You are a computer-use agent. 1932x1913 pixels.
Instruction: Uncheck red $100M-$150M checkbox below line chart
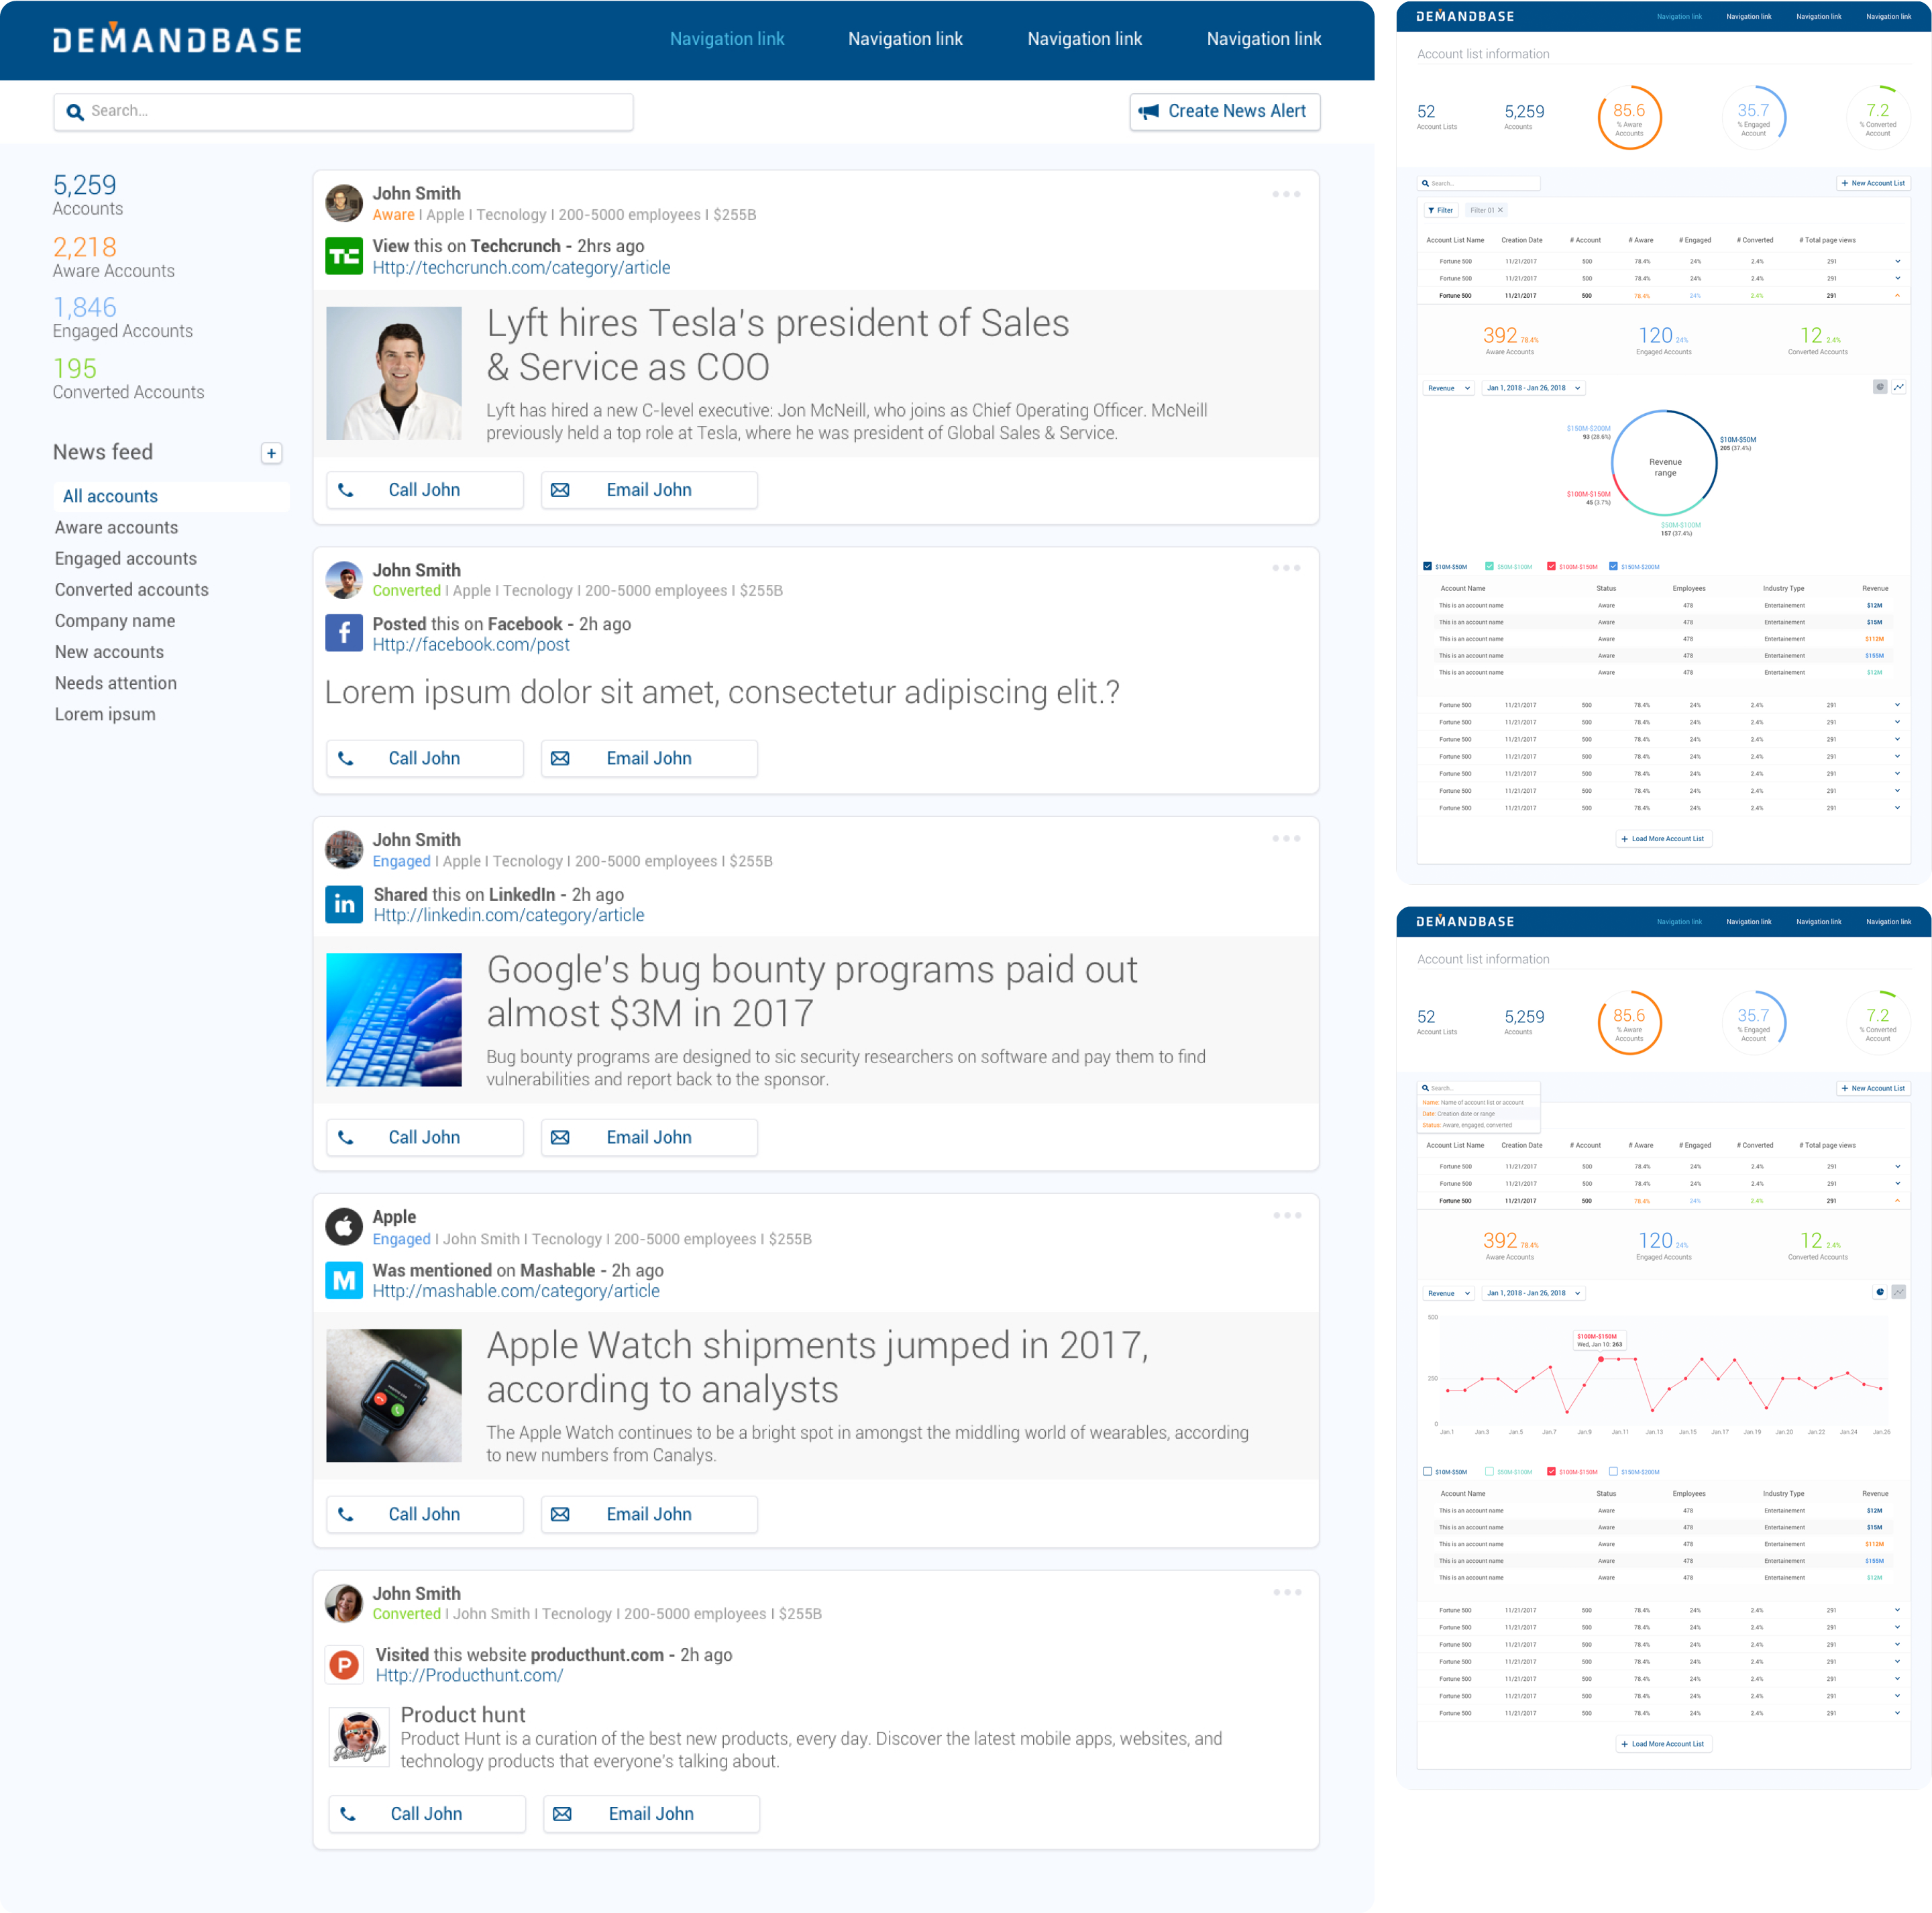click(x=1551, y=1471)
